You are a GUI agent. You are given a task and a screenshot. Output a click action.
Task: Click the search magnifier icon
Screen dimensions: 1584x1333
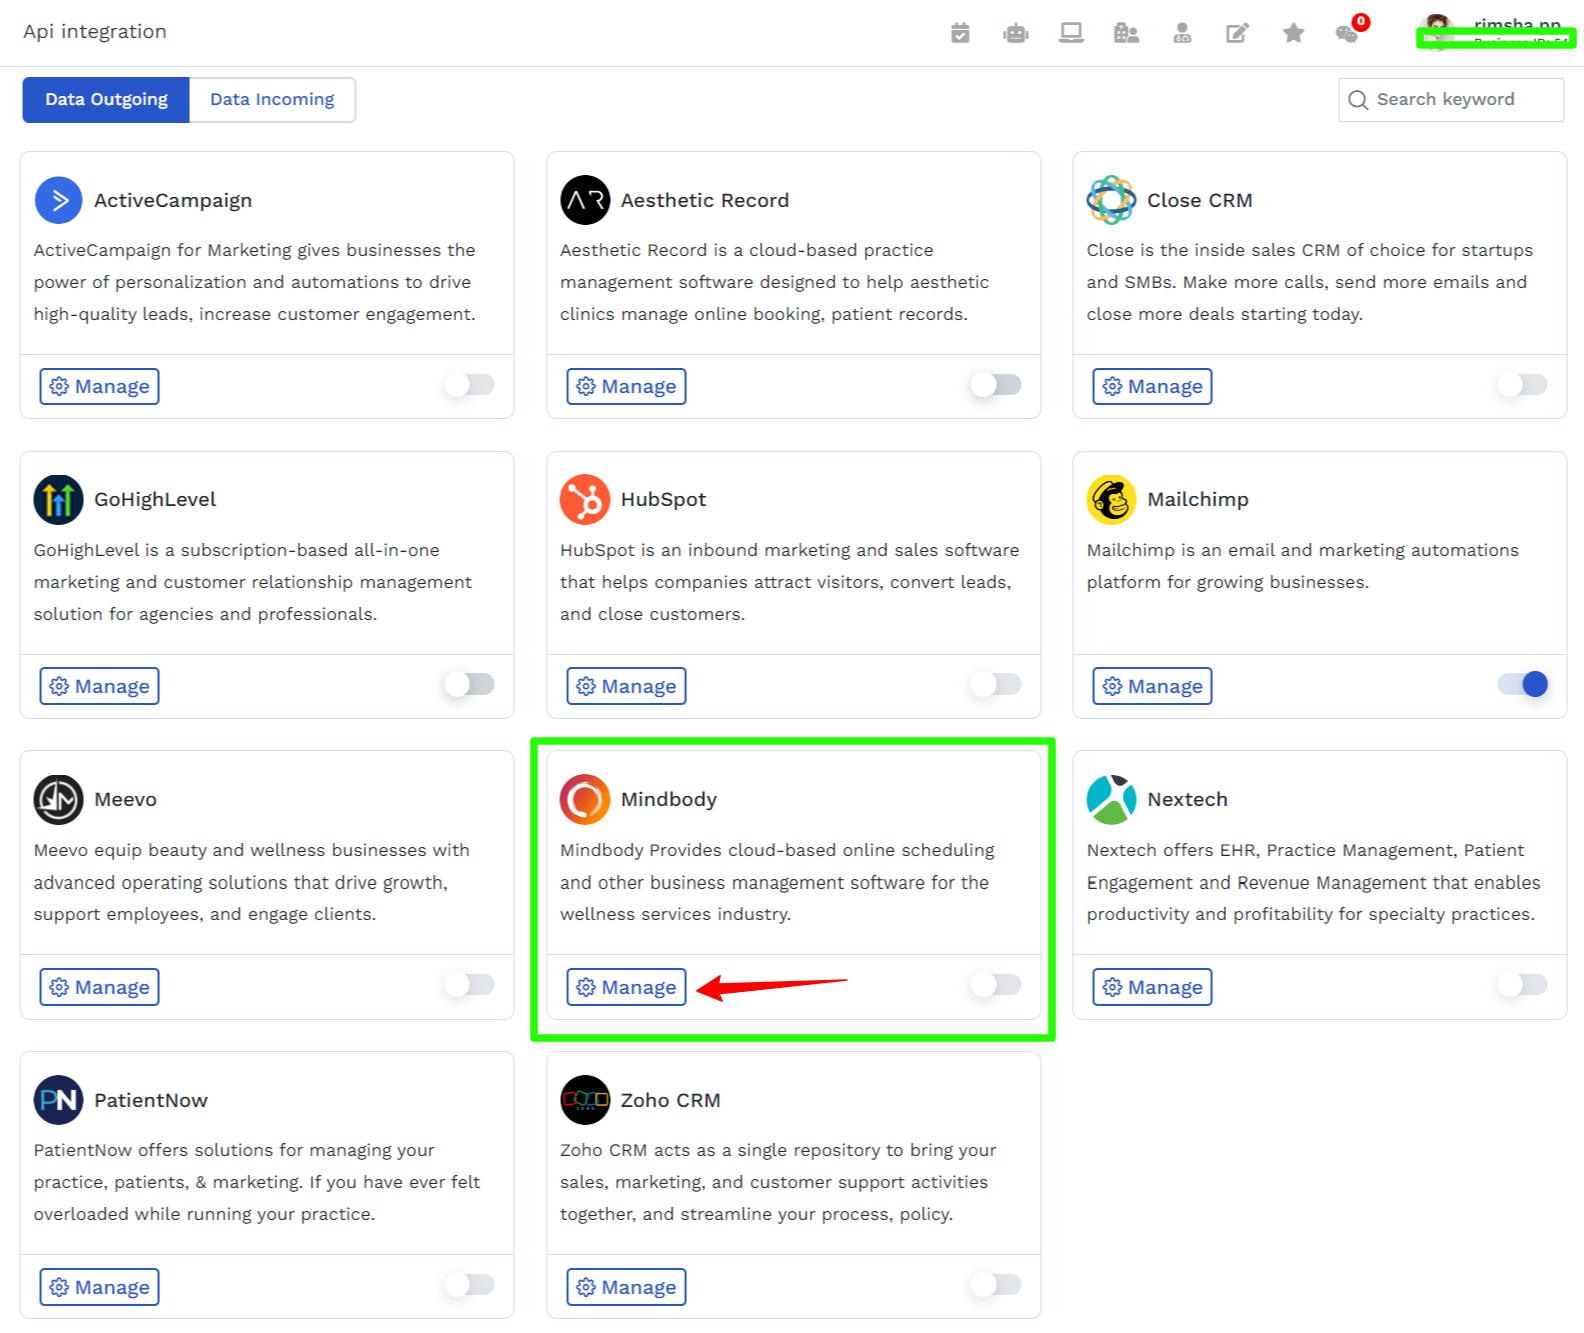pos(1358,100)
